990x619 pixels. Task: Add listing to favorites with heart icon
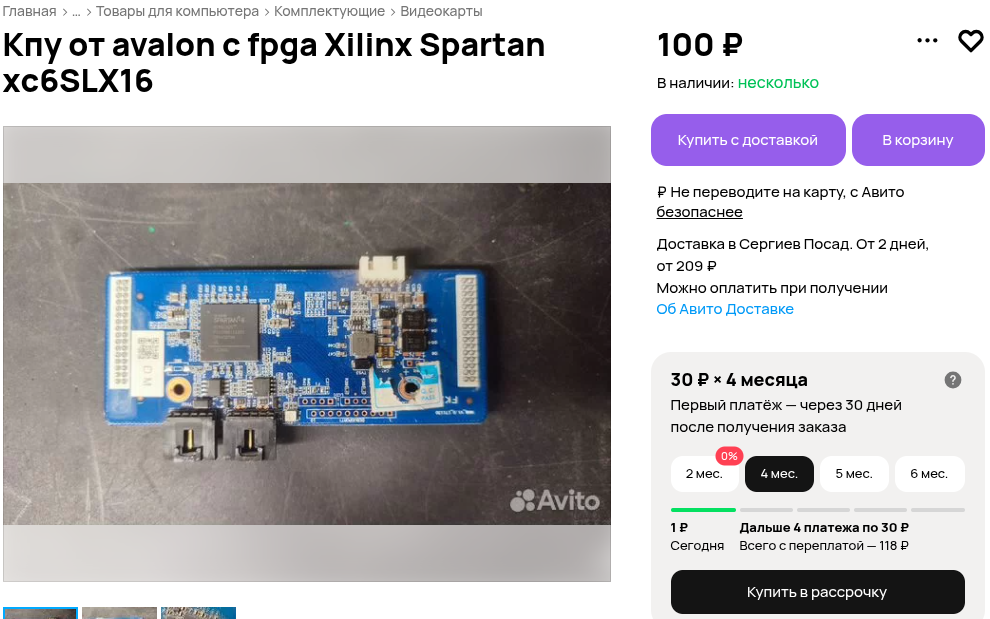tap(970, 41)
